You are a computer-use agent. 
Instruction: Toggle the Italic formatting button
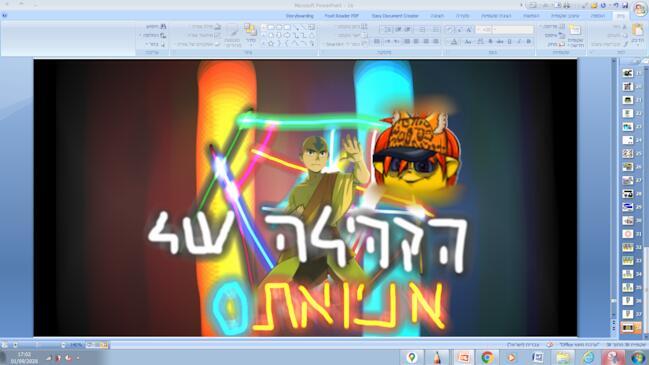click(x=519, y=42)
